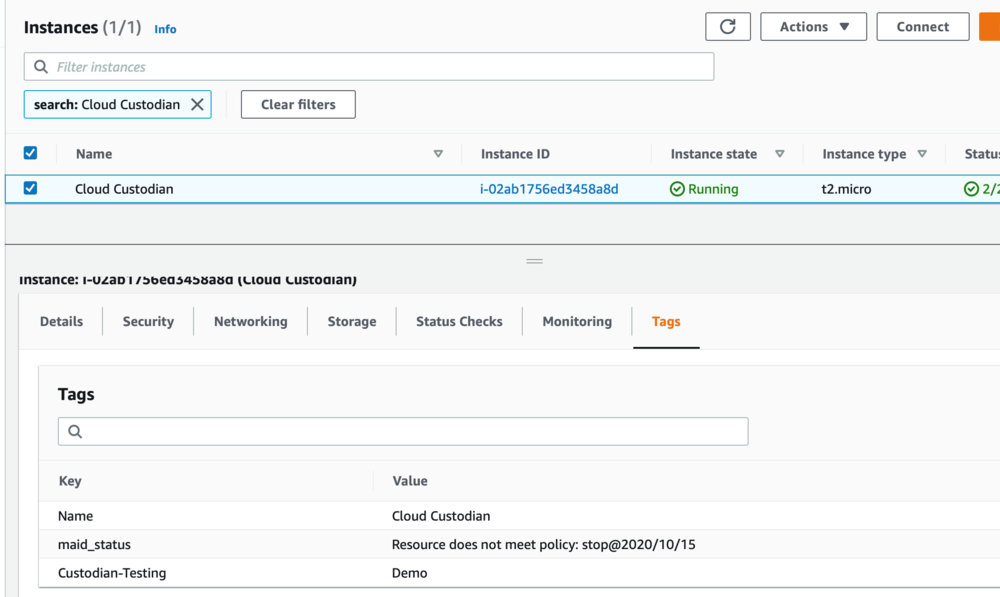Image resolution: width=1000 pixels, height=597 pixels.
Task: Uncheck the Cloud Custodian instance row checkbox
Action: click(x=29, y=188)
